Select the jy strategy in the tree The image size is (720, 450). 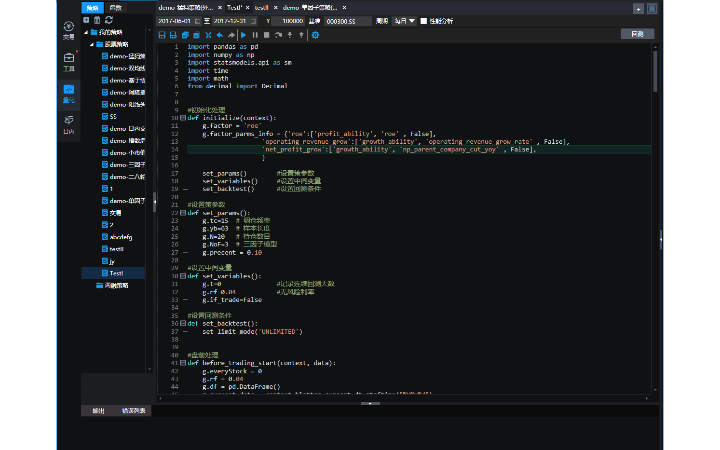click(x=108, y=261)
